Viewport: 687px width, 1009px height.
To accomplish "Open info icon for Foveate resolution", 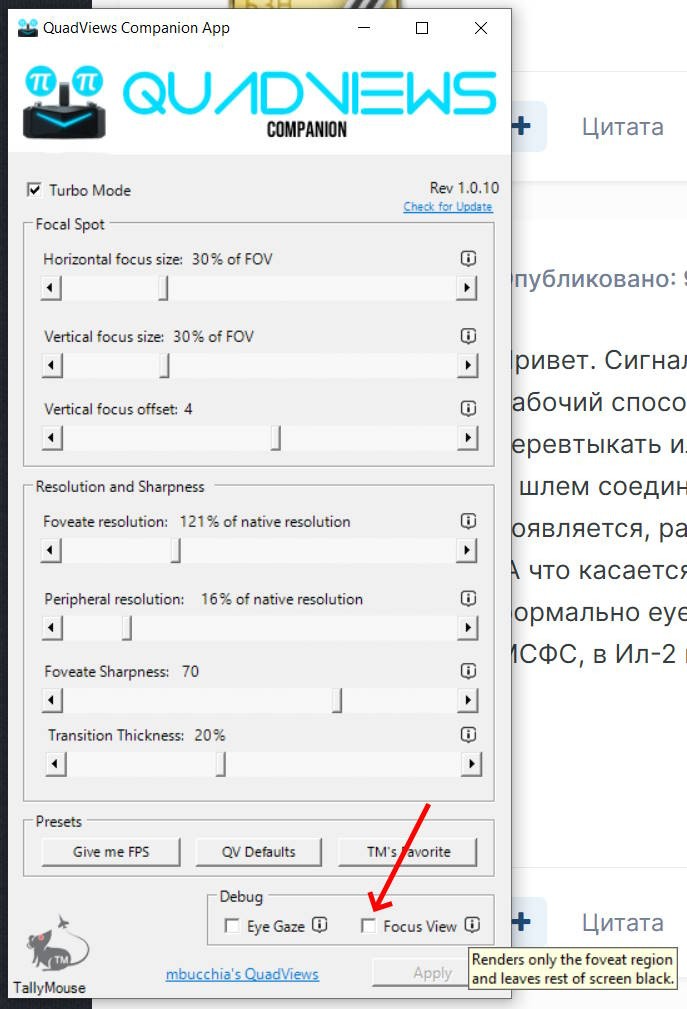I will pyautogui.click(x=468, y=521).
